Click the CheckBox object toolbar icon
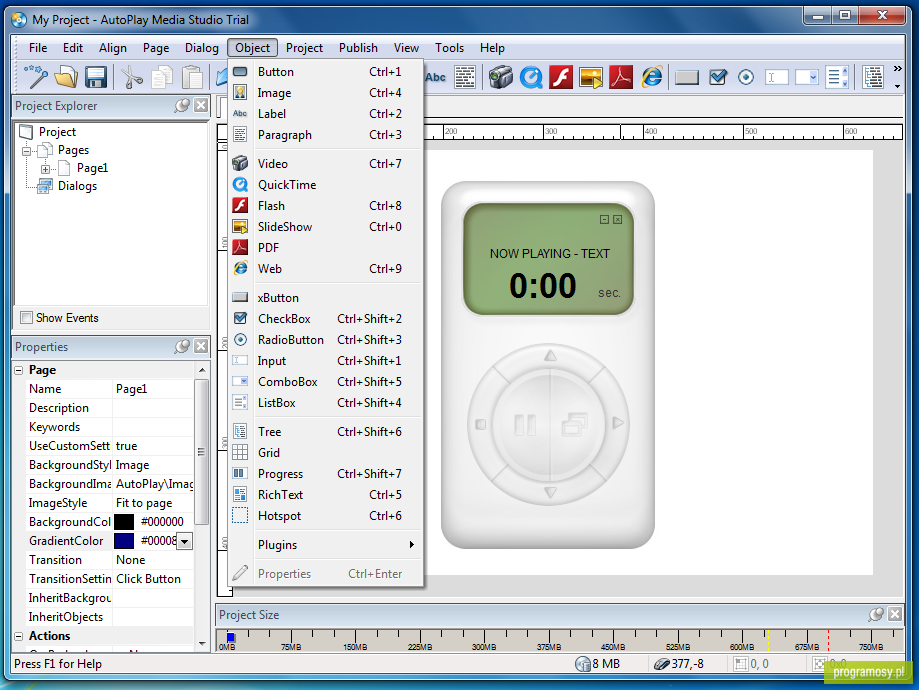Screen dimensions: 919x690 pos(717,77)
